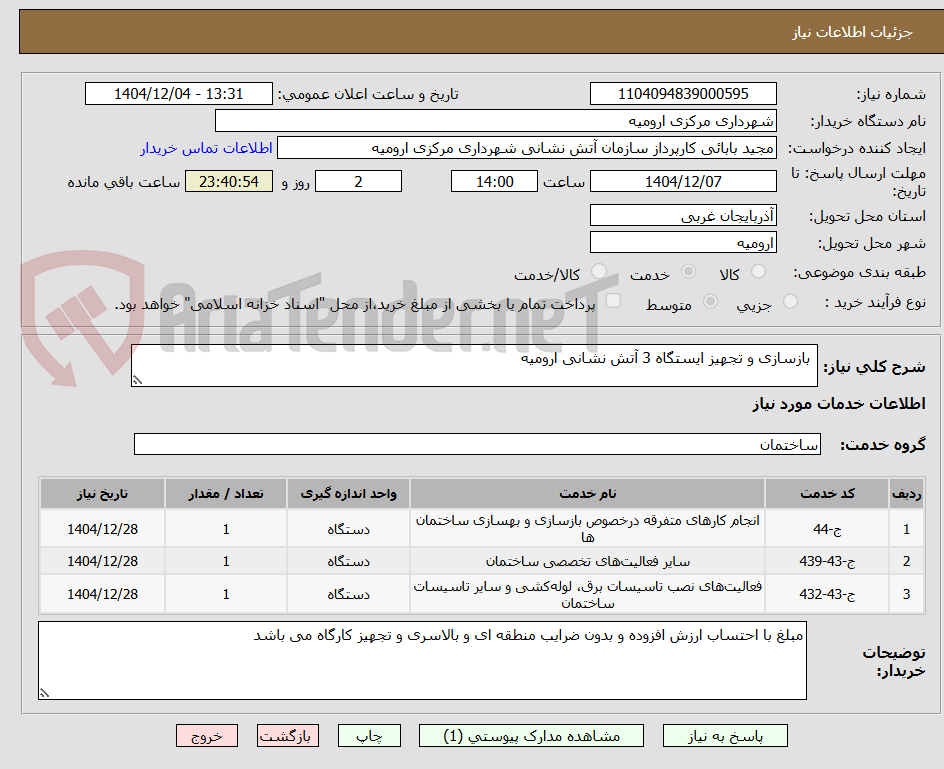
Task: Select the خدمت radio button
Action: click(x=688, y=272)
